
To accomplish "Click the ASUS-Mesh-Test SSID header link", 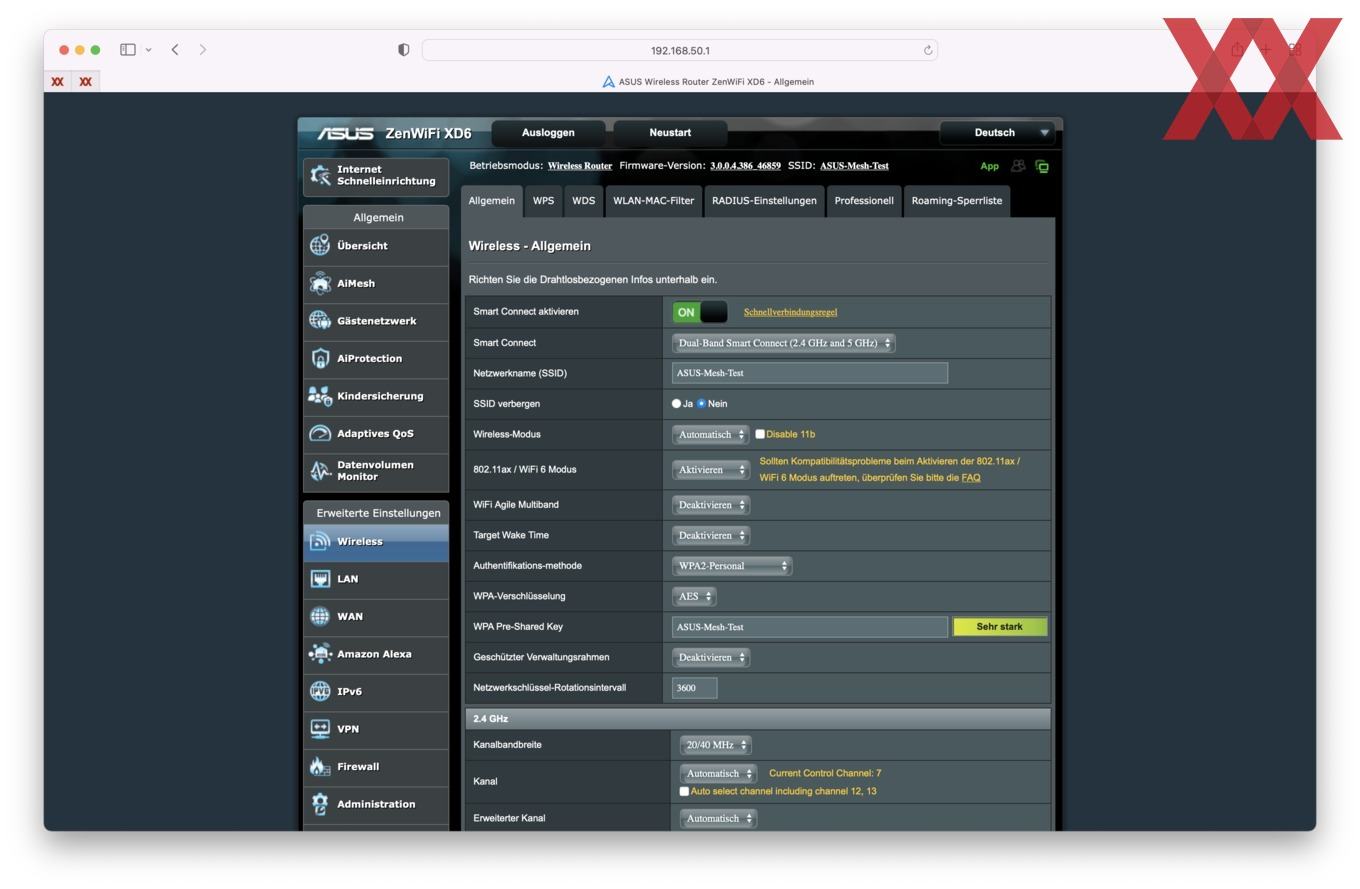I will [854, 166].
